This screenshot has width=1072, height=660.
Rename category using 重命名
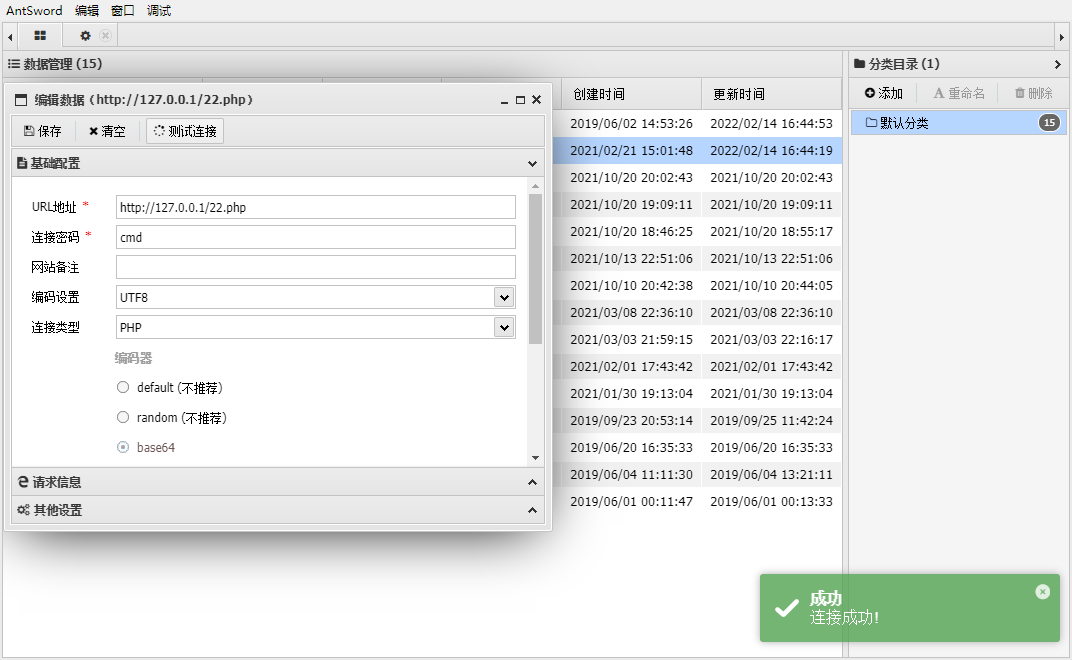(959, 93)
